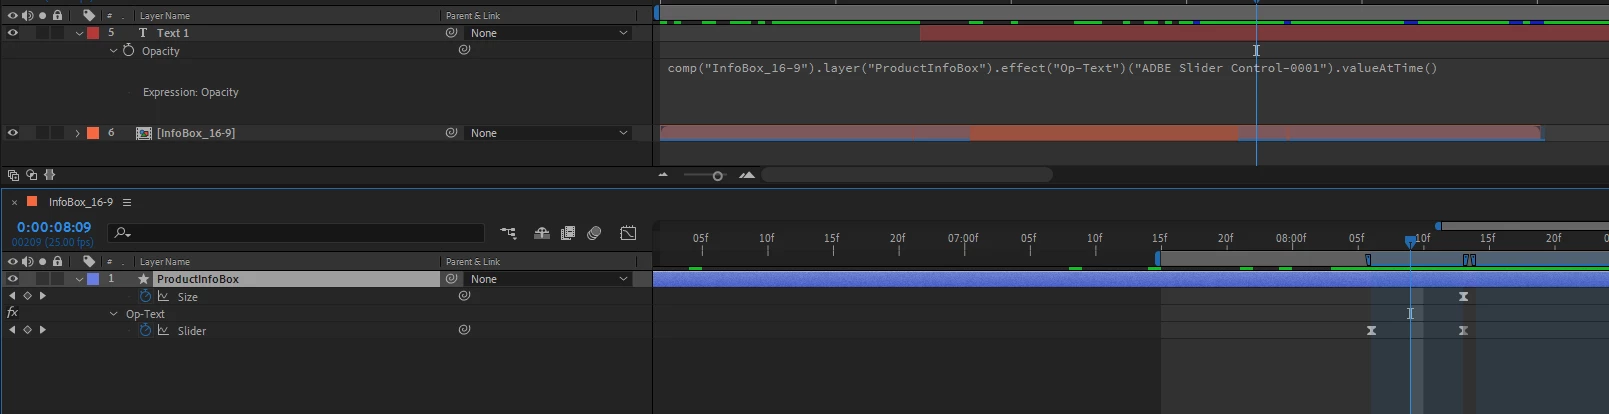Viewport: 1609px width, 414px height.
Task: Click the composition icon of [InfoBox_16-9]
Action: (x=144, y=133)
